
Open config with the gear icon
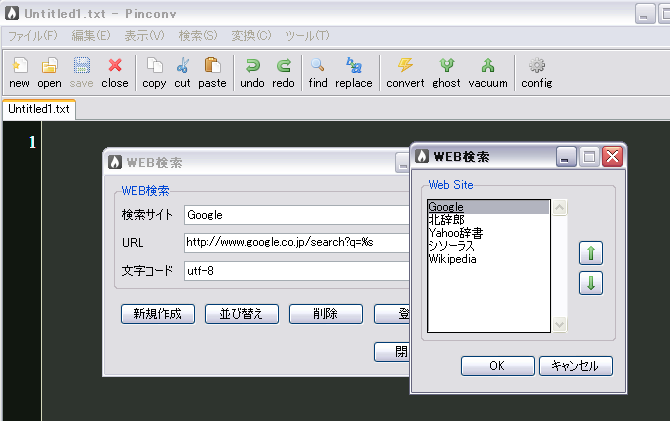click(537, 65)
